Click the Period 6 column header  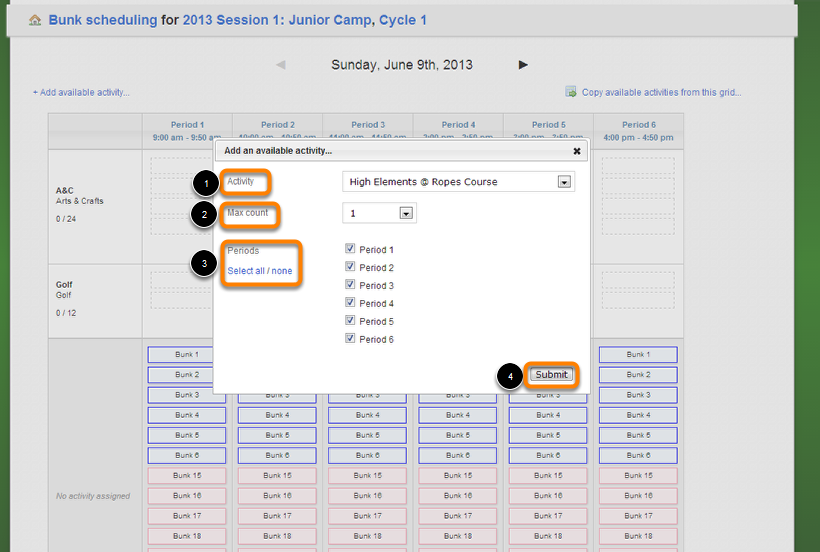(x=637, y=131)
